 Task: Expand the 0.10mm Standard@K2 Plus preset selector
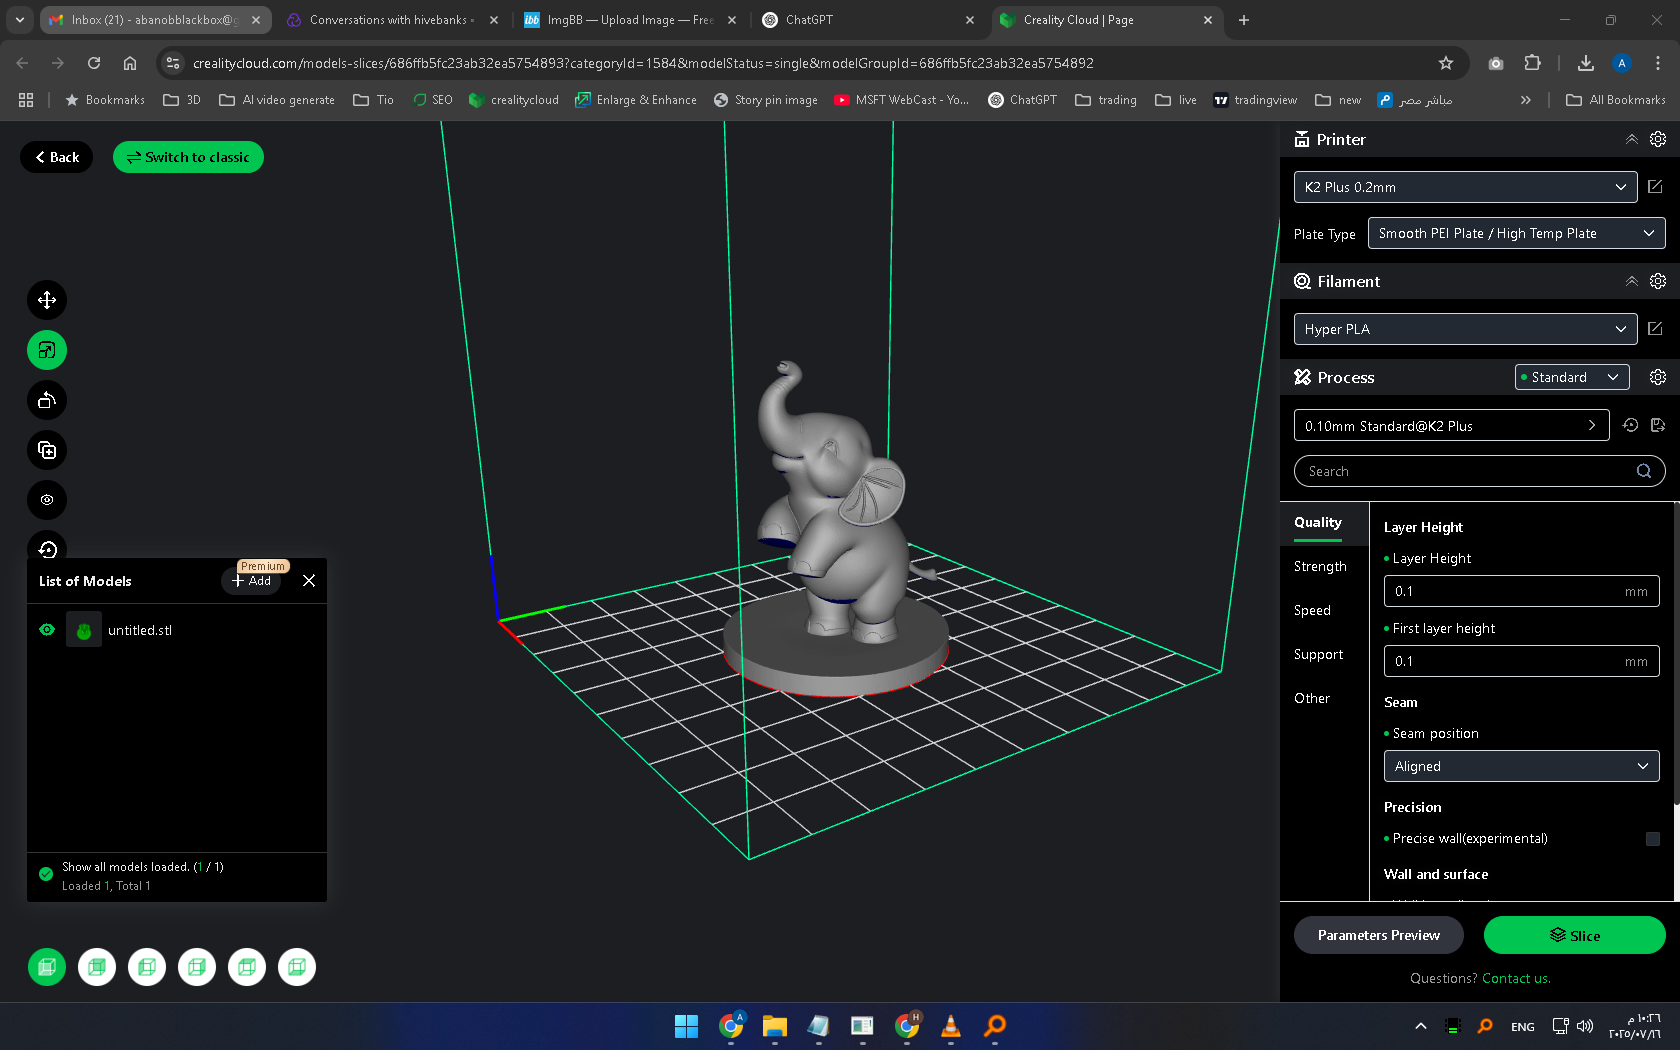(x=1451, y=425)
